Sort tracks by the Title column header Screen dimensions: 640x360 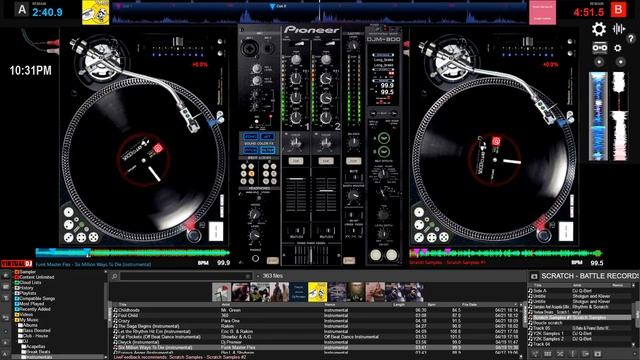122,305
